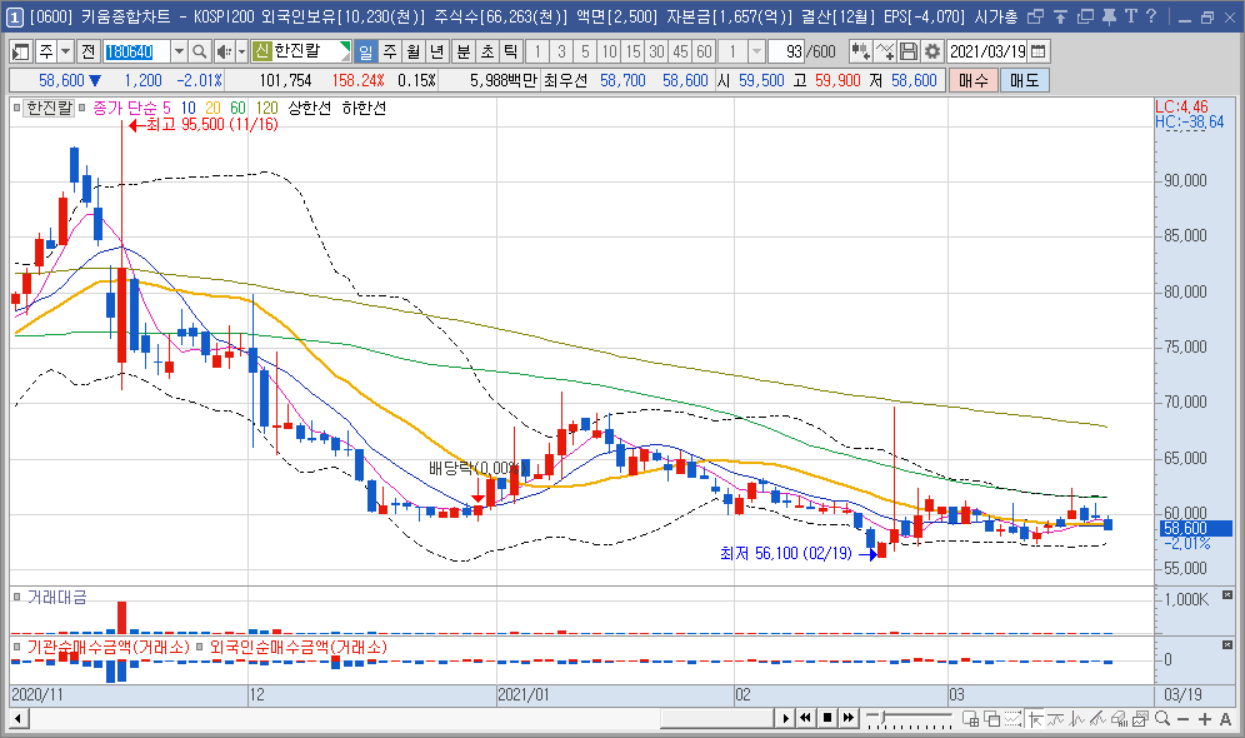Open the calendar date picker icon
The width and height of the screenshot is (1245, 738).
tap(1039, 51)
